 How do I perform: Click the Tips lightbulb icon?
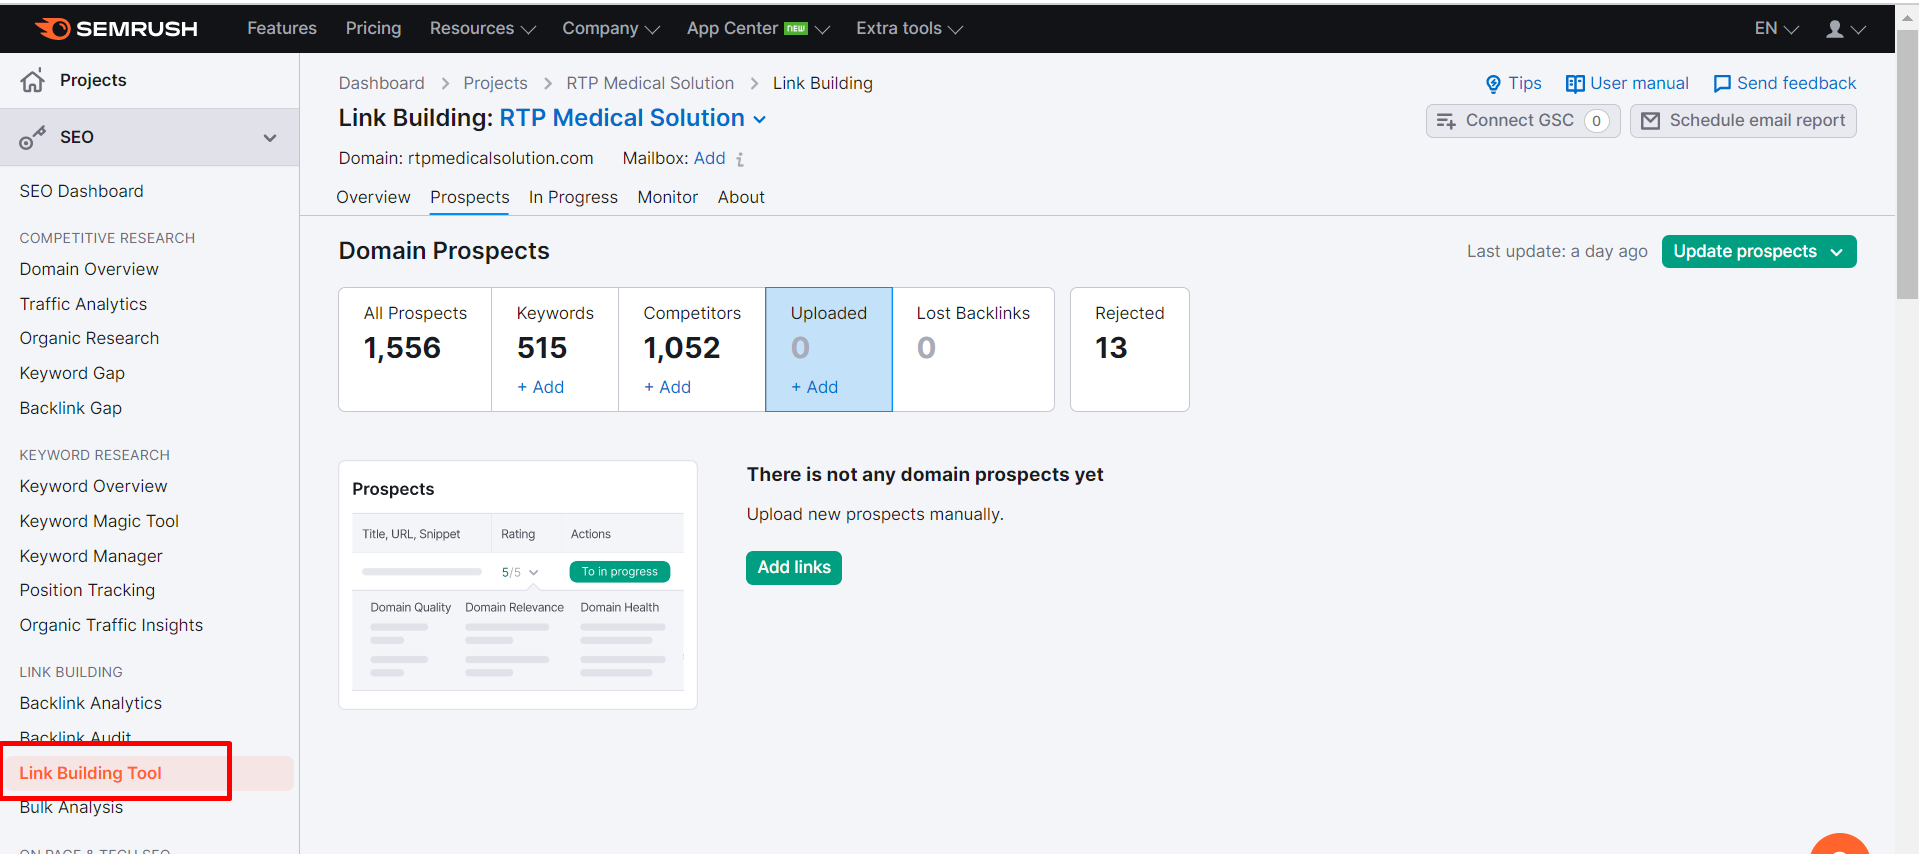[x=1493, y=84]
